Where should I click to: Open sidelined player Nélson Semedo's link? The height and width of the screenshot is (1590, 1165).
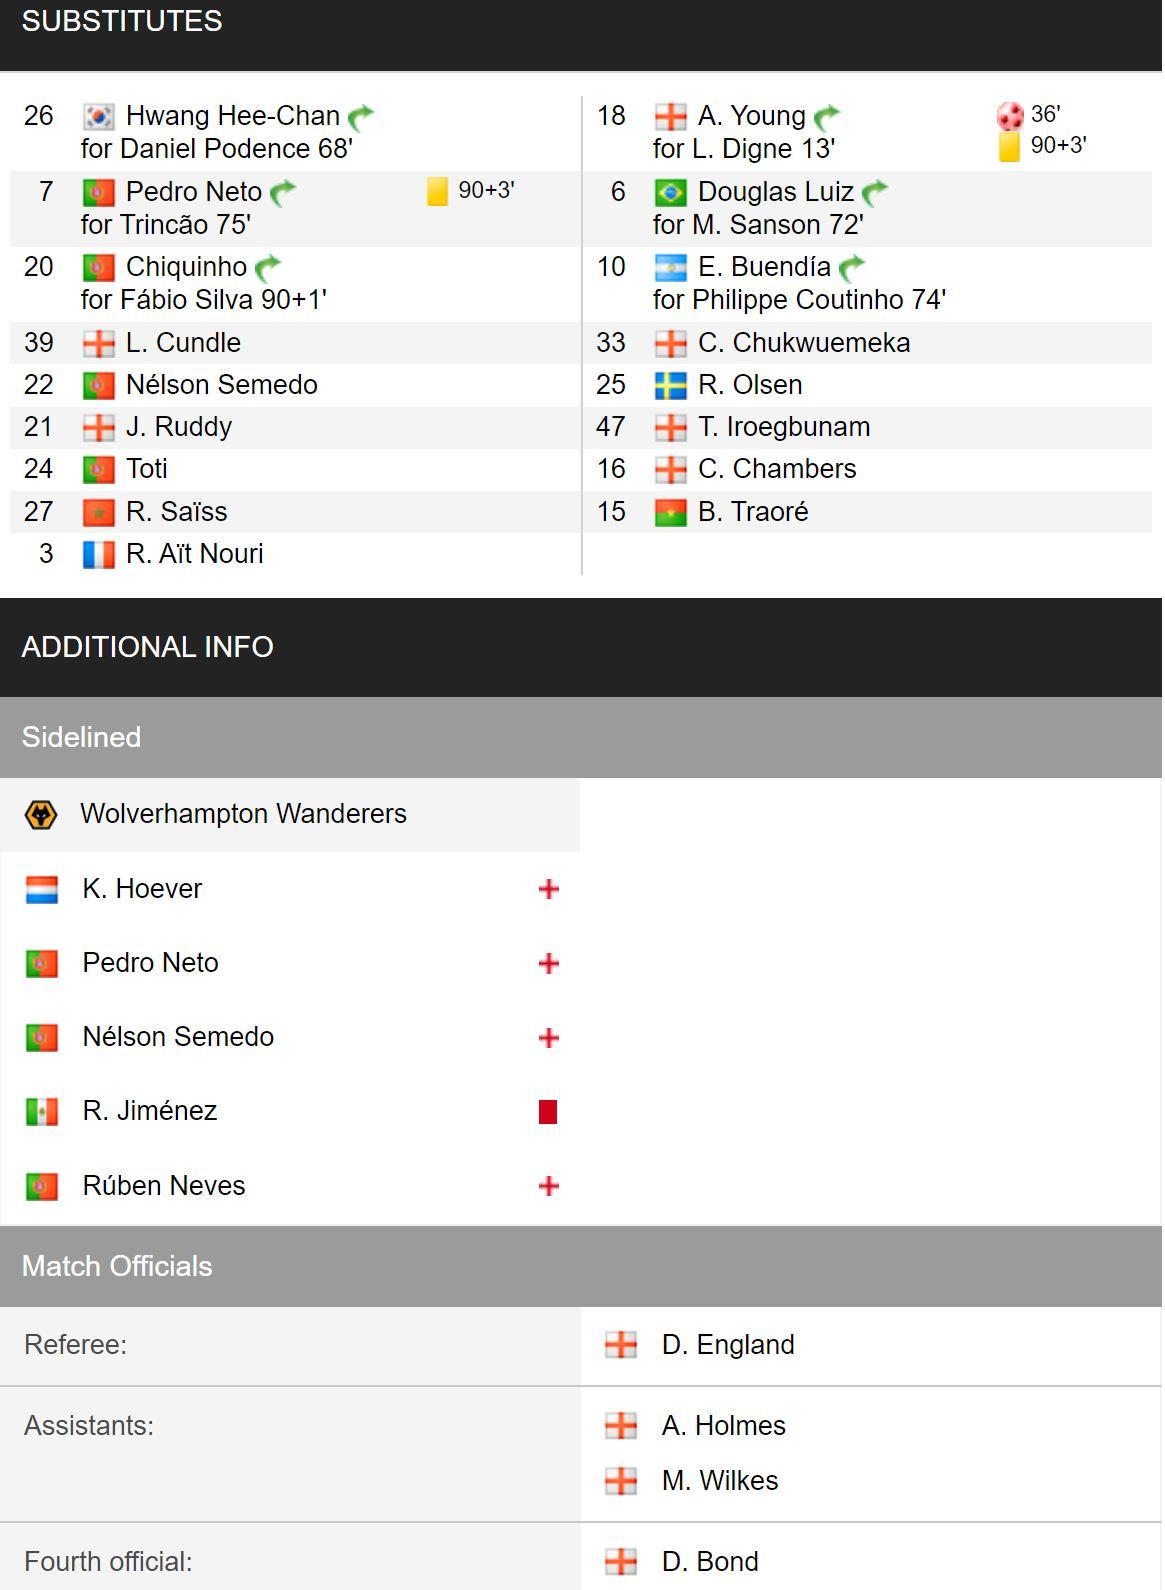tap(178, 1037)
